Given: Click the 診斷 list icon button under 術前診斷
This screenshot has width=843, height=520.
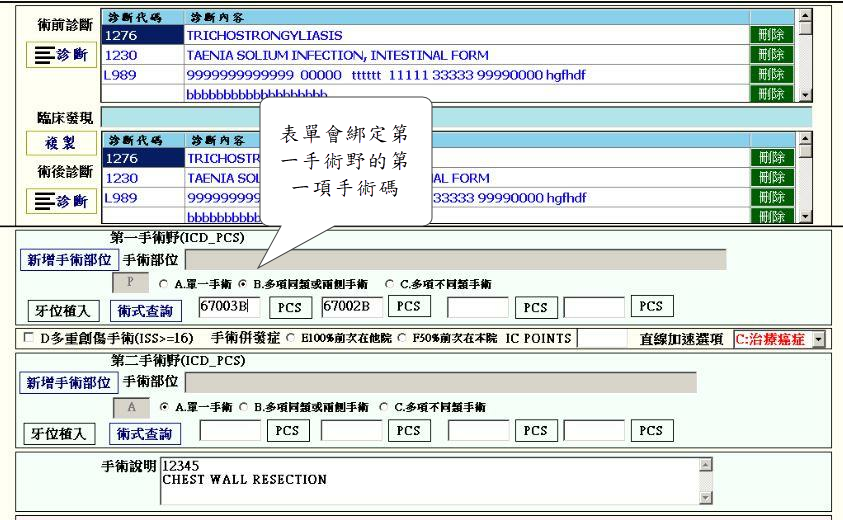Looking at the screenshot, I should pos(61,57).
